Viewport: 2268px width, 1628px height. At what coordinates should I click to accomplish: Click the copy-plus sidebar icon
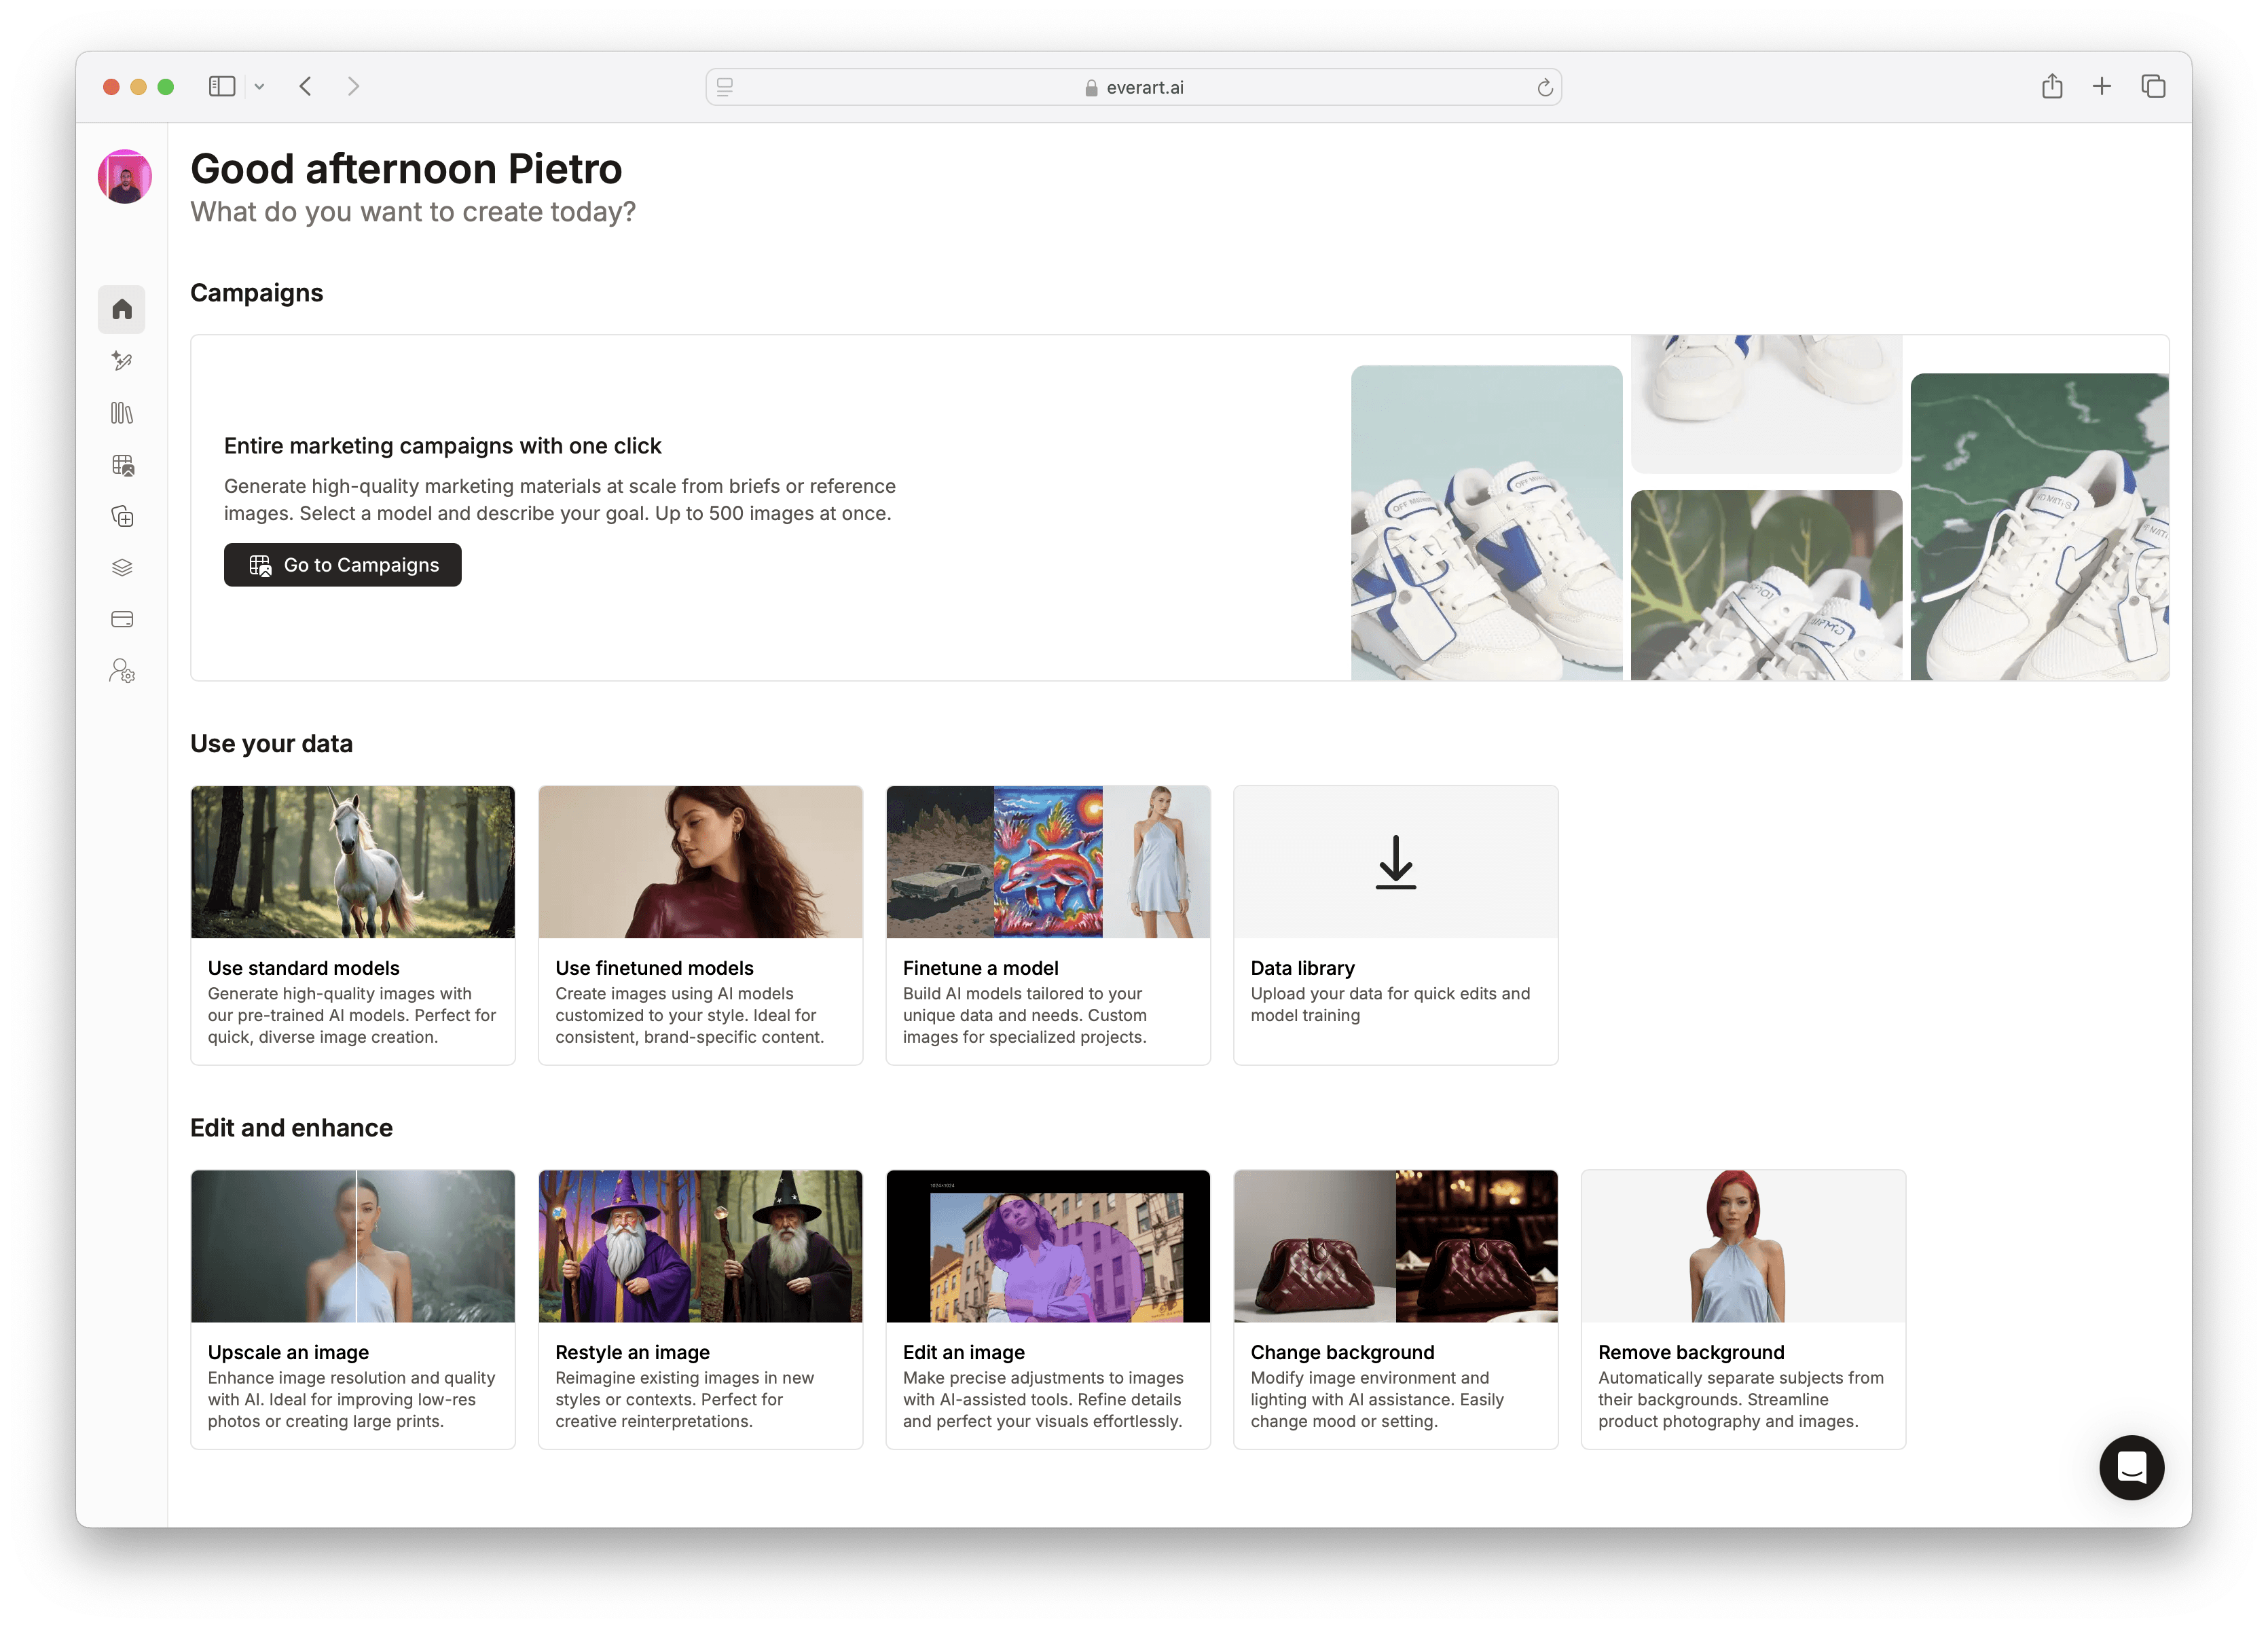(122, 517)
